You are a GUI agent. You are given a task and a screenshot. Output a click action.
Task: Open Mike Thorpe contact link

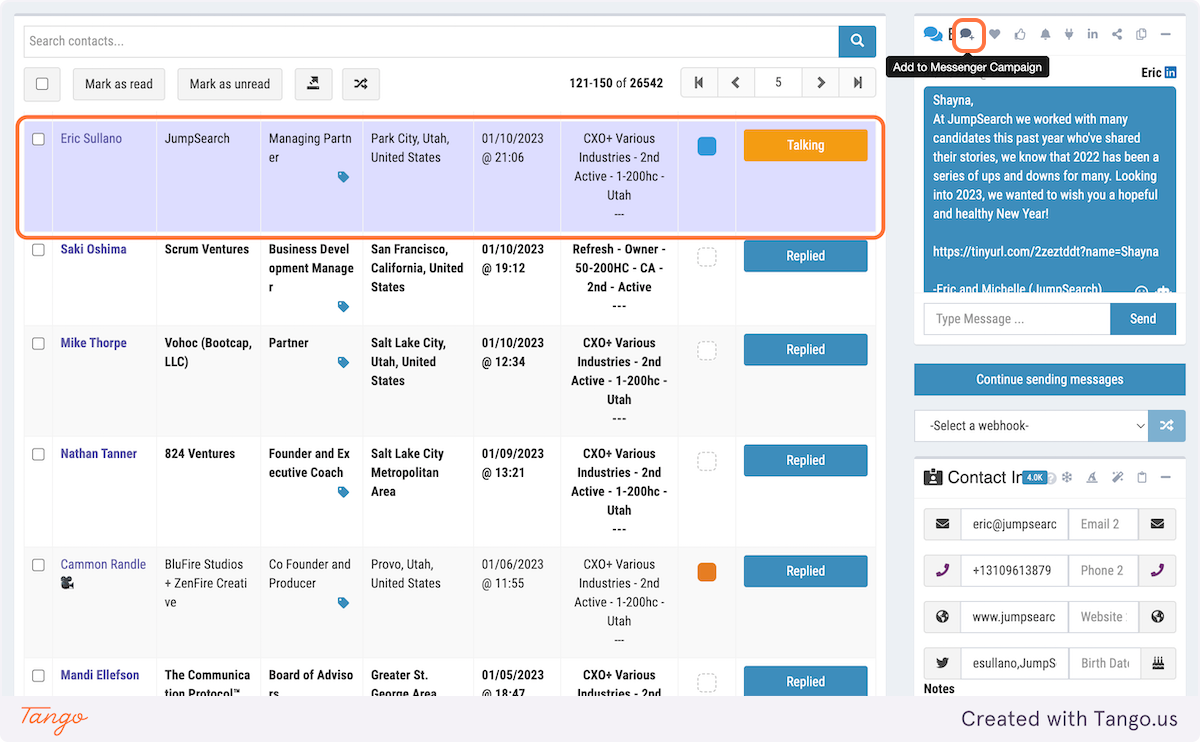[93, 343]
